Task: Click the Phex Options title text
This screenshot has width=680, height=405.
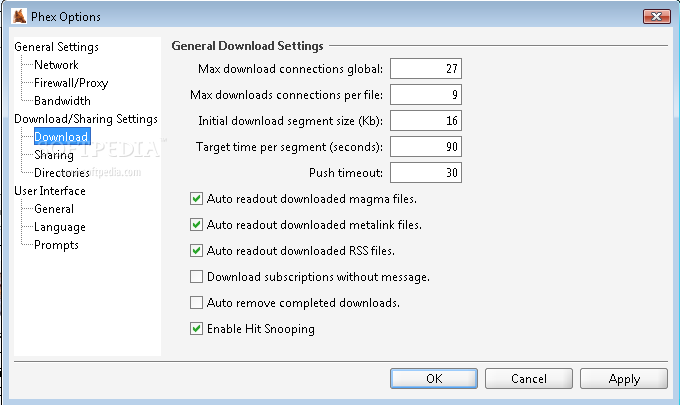Action: pos(66,17)
